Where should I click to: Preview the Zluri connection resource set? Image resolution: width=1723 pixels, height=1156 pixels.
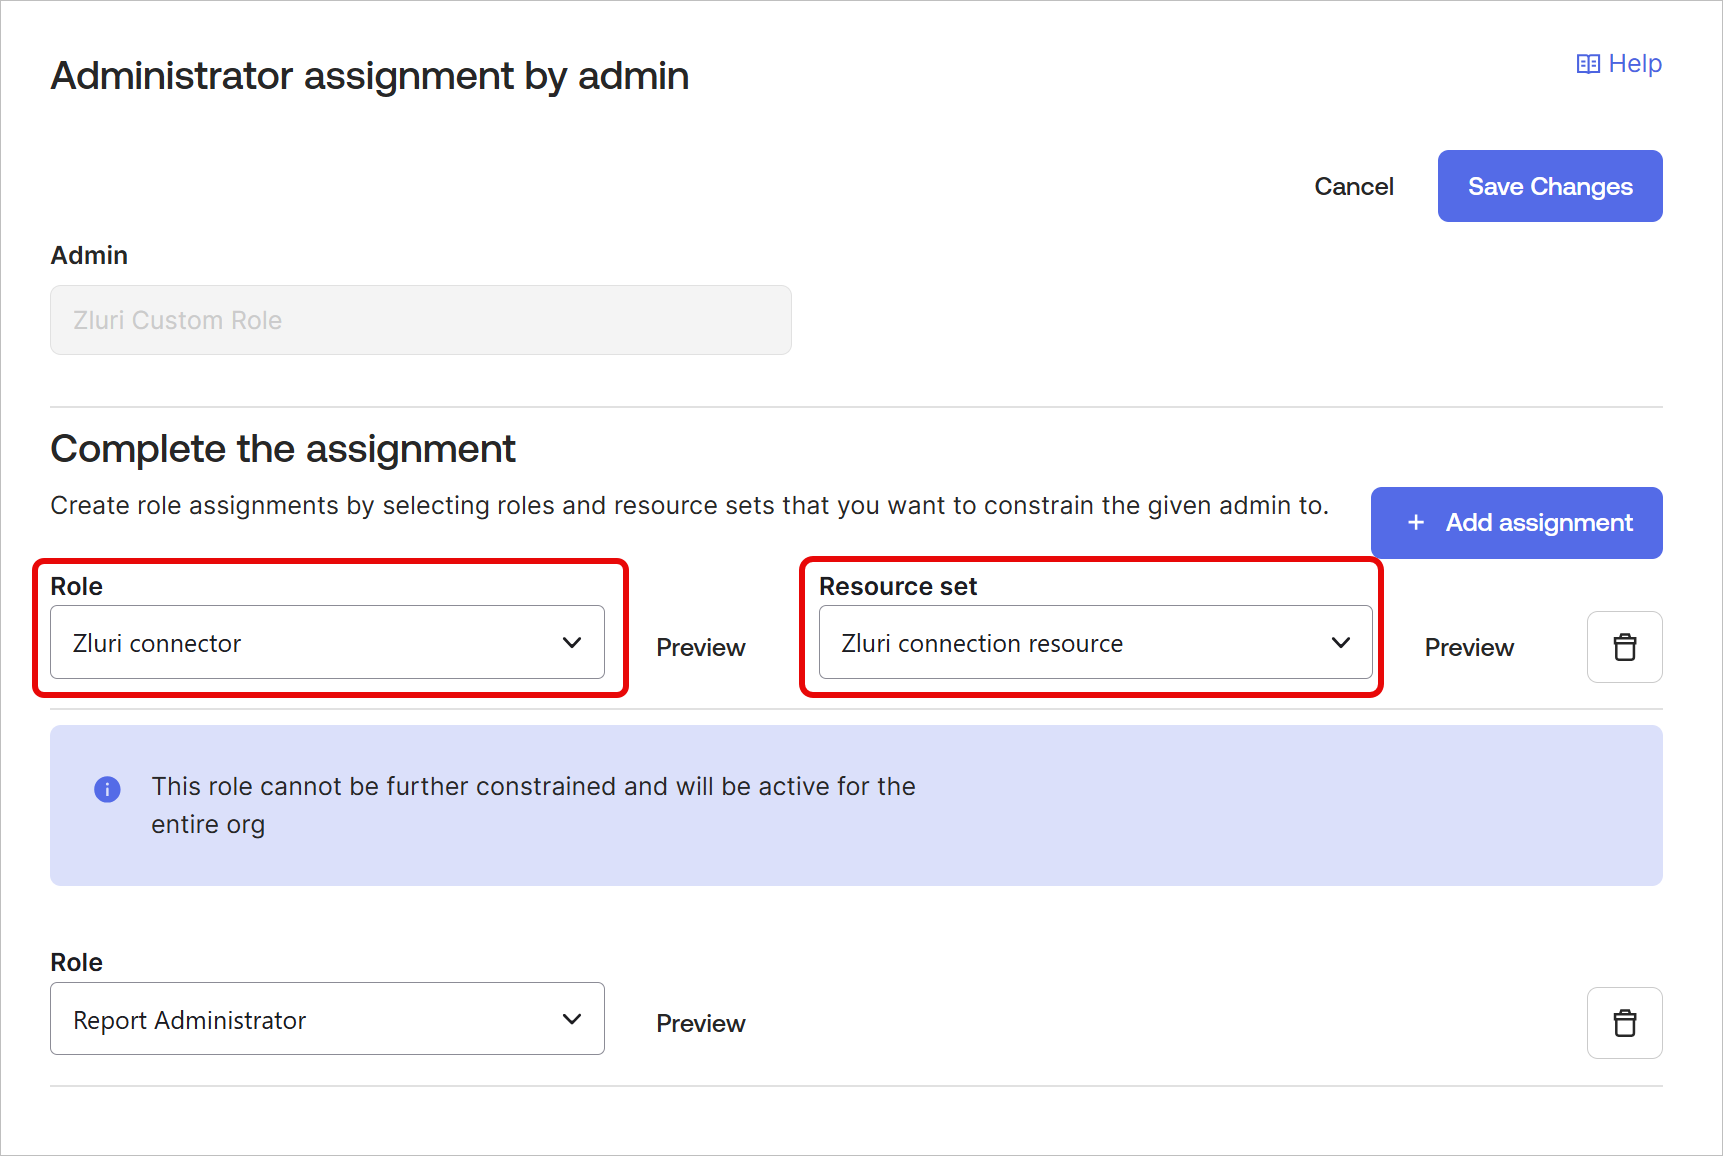click(1469, 648)
